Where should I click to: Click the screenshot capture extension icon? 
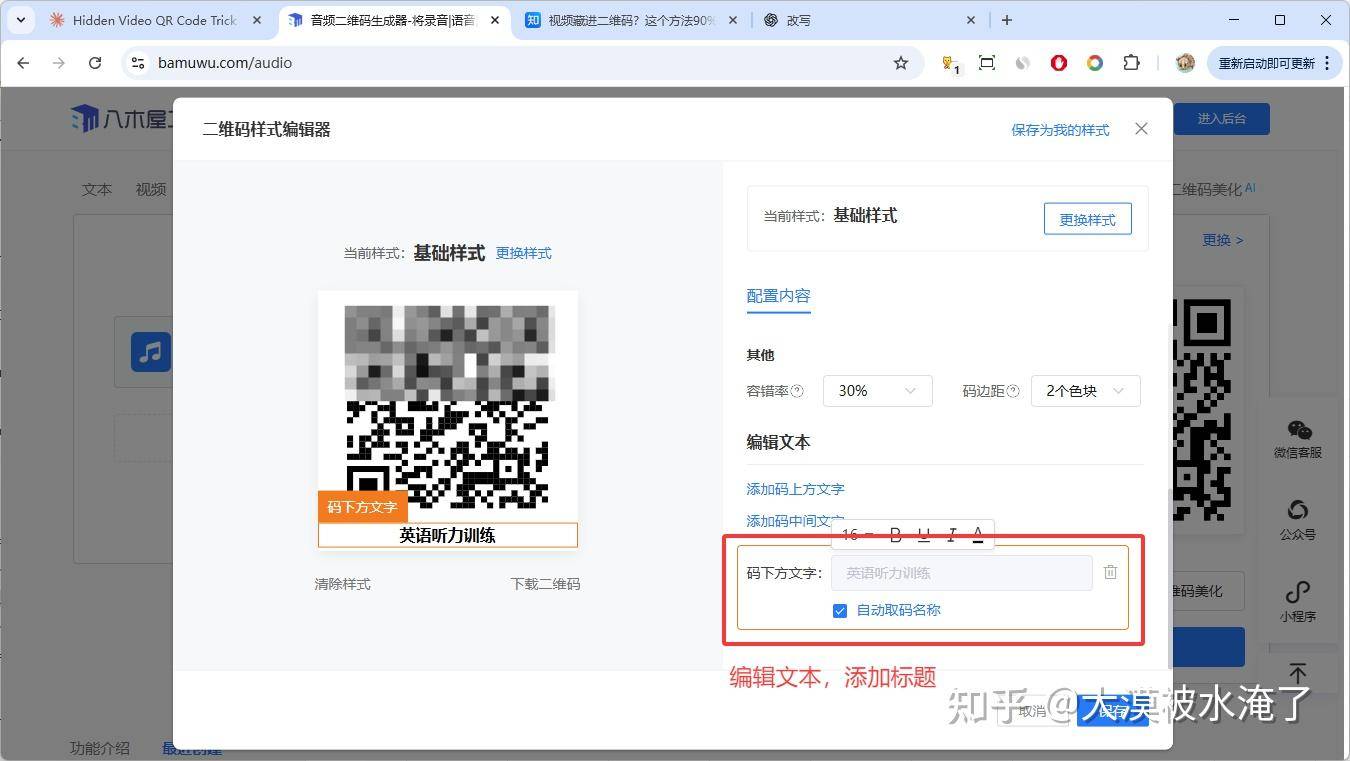[x=987, y=63]
